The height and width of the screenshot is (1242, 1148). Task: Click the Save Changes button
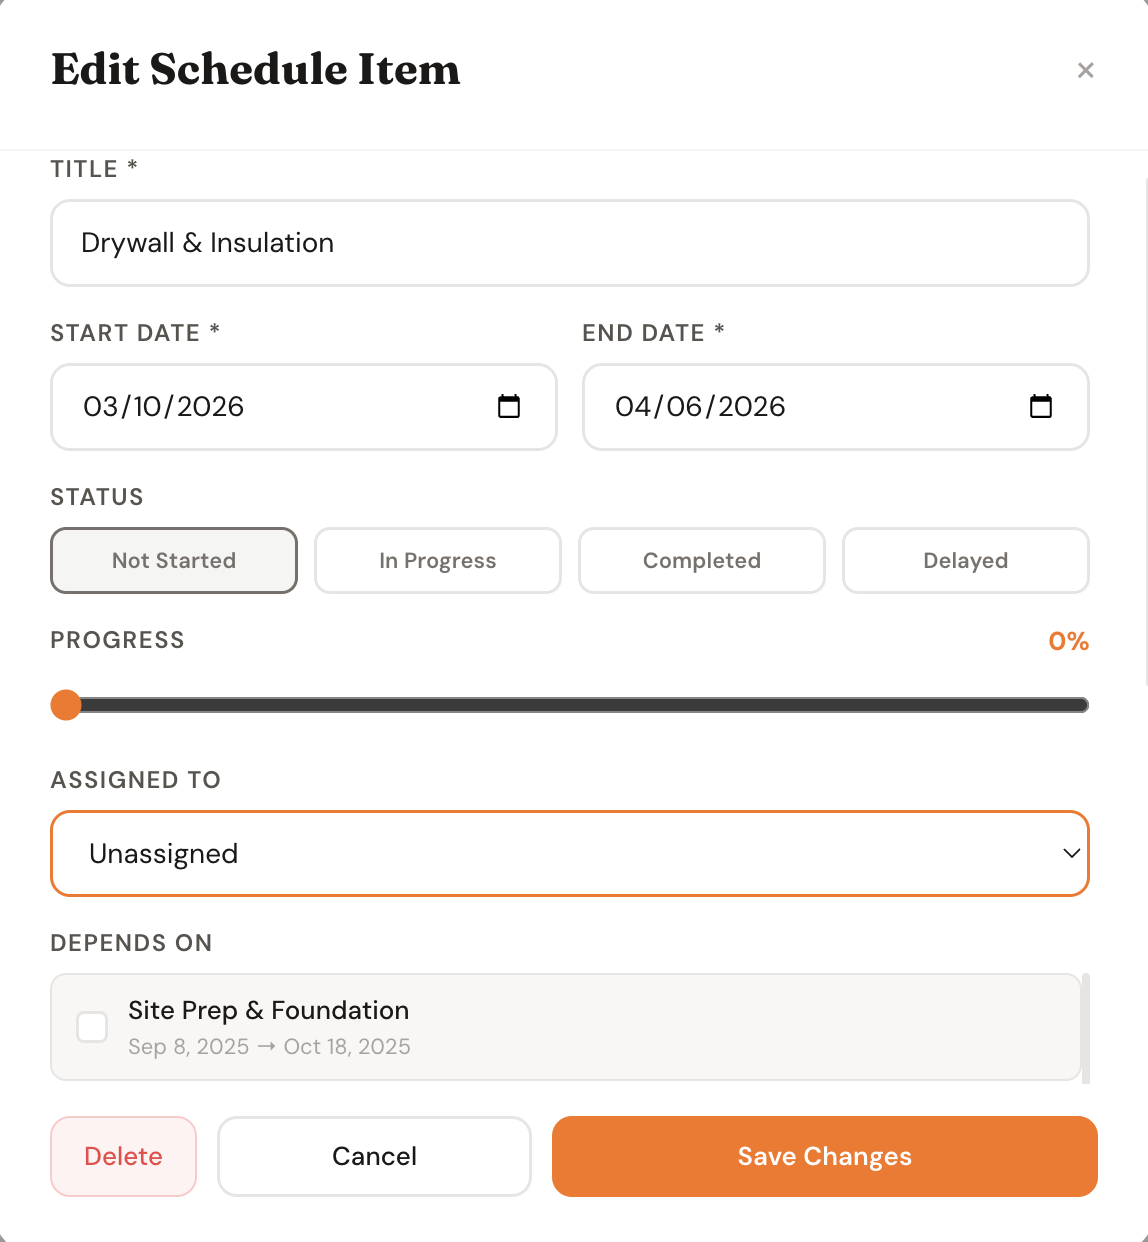pos(824,1156)
